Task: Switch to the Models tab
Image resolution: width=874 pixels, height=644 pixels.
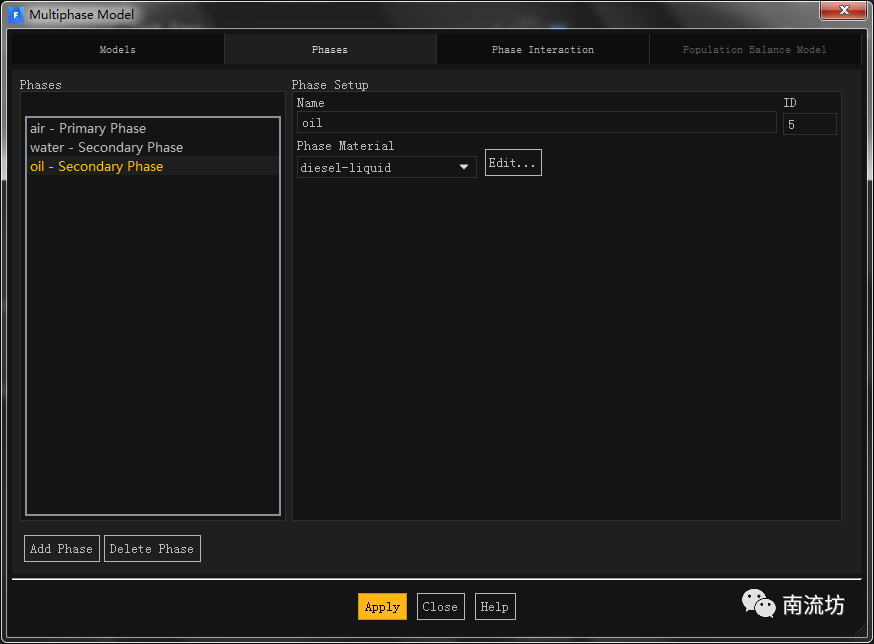Action: (x=117, y=50)
